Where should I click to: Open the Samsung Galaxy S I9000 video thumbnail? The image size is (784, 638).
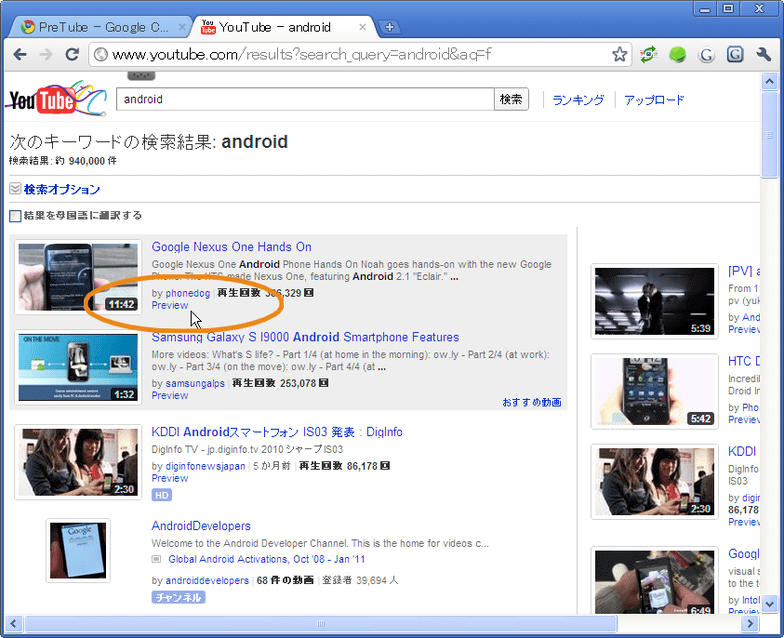pos(78,368)
